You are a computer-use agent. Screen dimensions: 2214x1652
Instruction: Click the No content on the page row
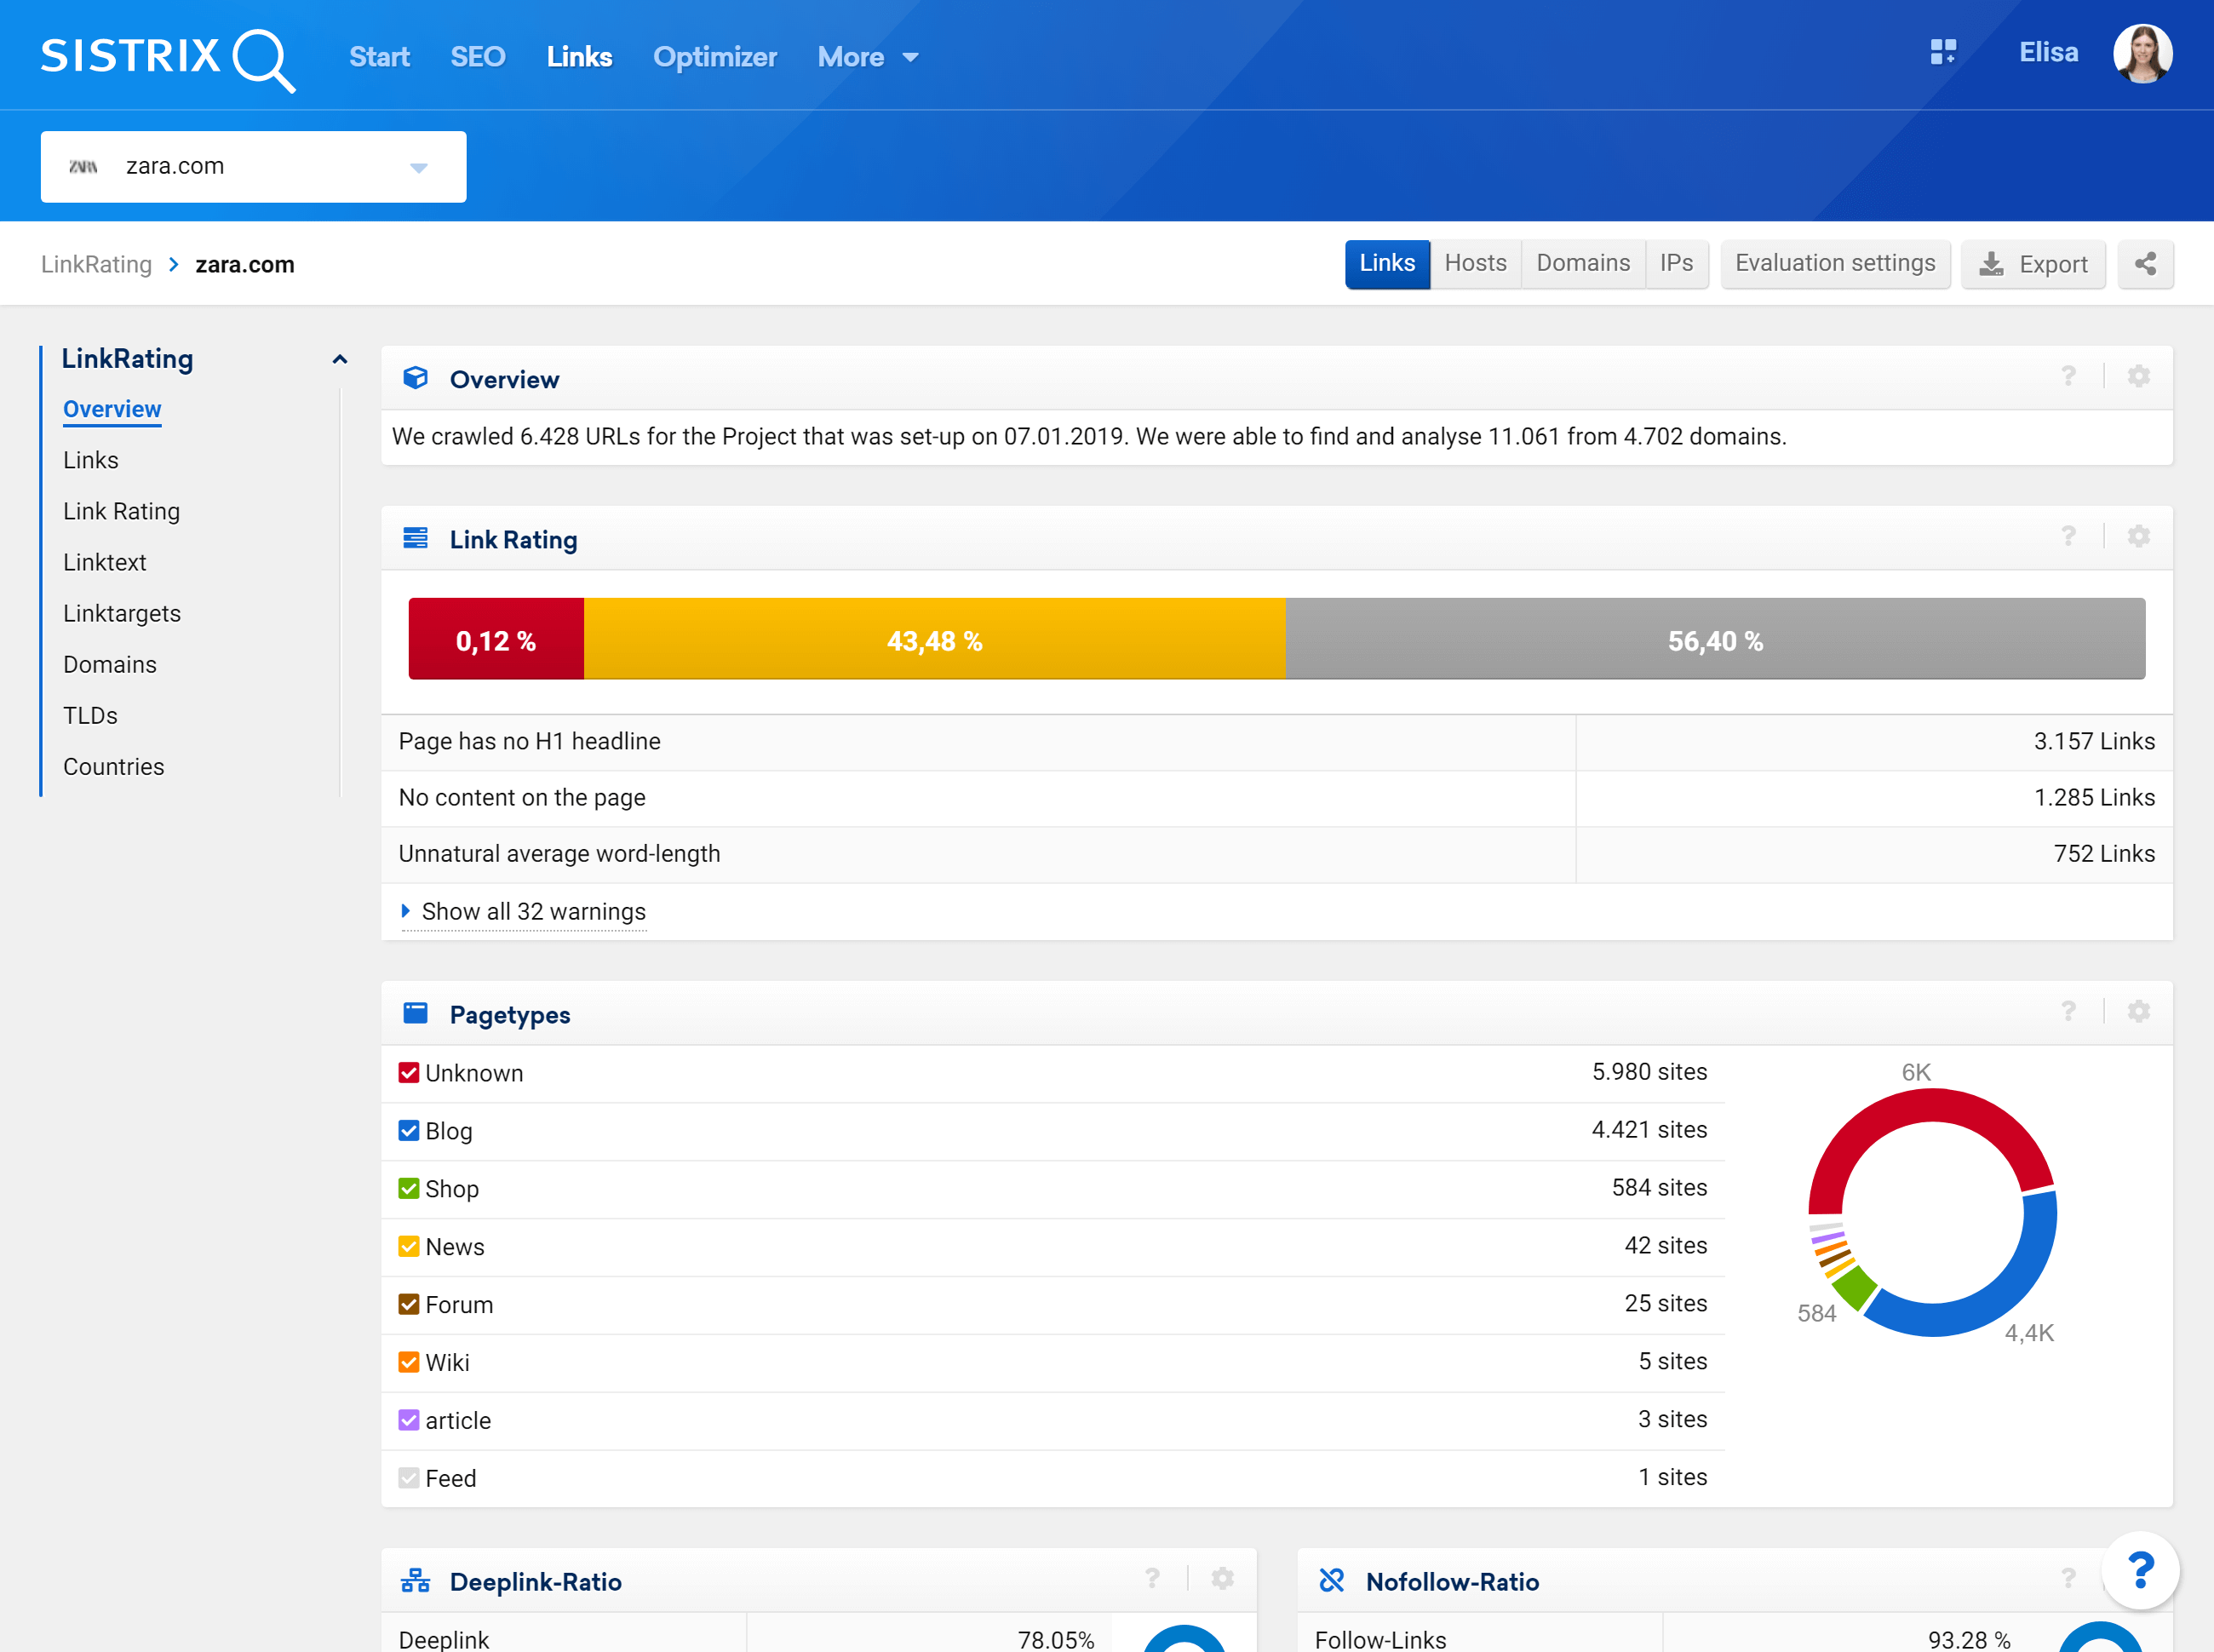click(1276, 798)
